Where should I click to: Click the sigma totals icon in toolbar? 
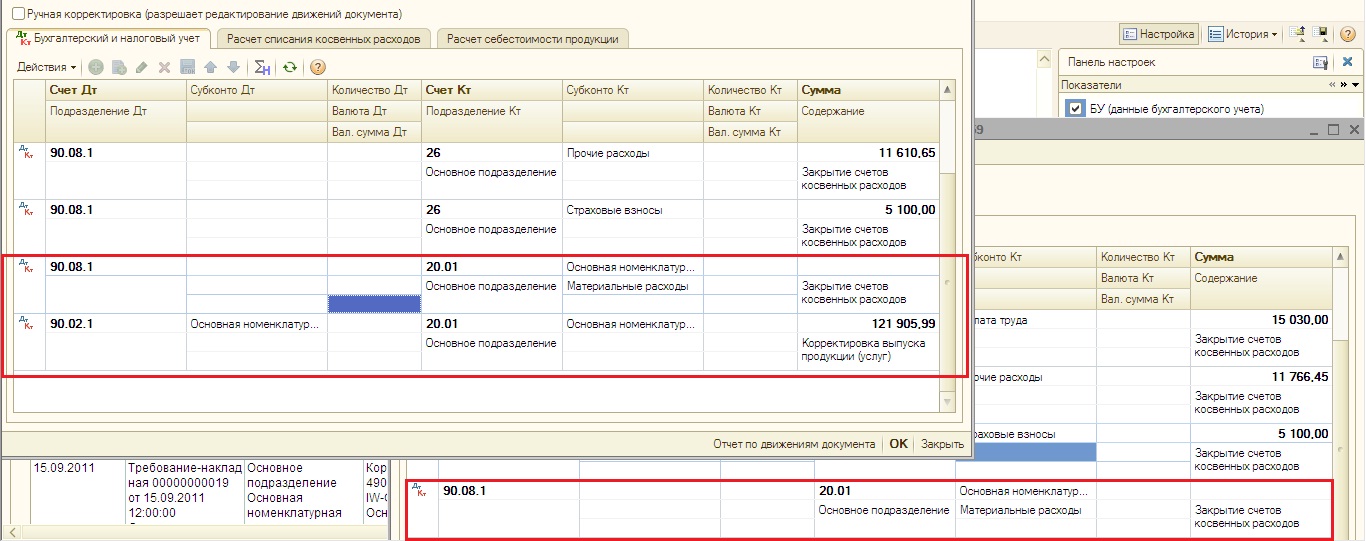point(262,67)
